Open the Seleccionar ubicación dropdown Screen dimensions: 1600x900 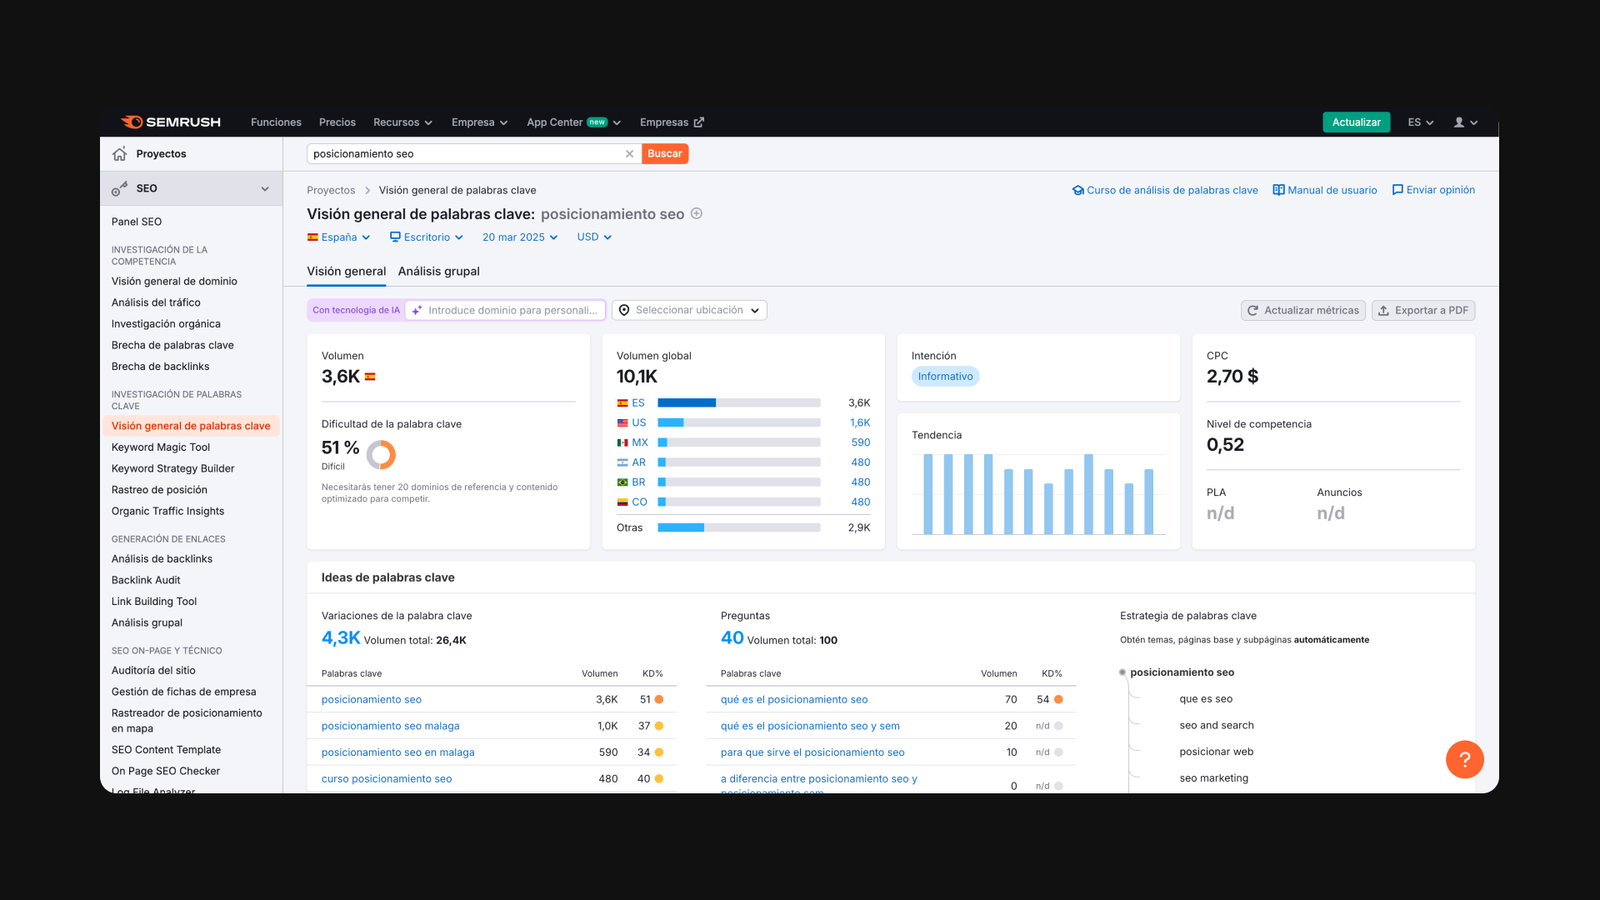click(x=689, y=310)
